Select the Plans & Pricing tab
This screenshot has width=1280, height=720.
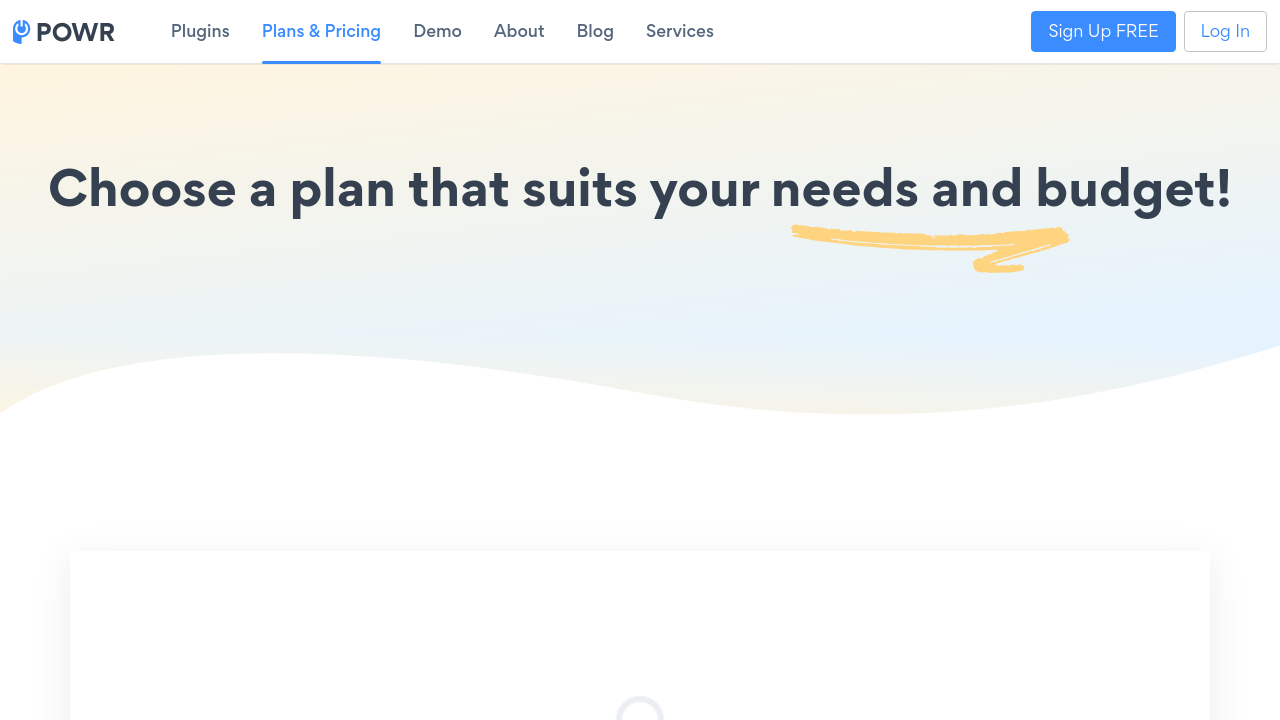(321, 31)
